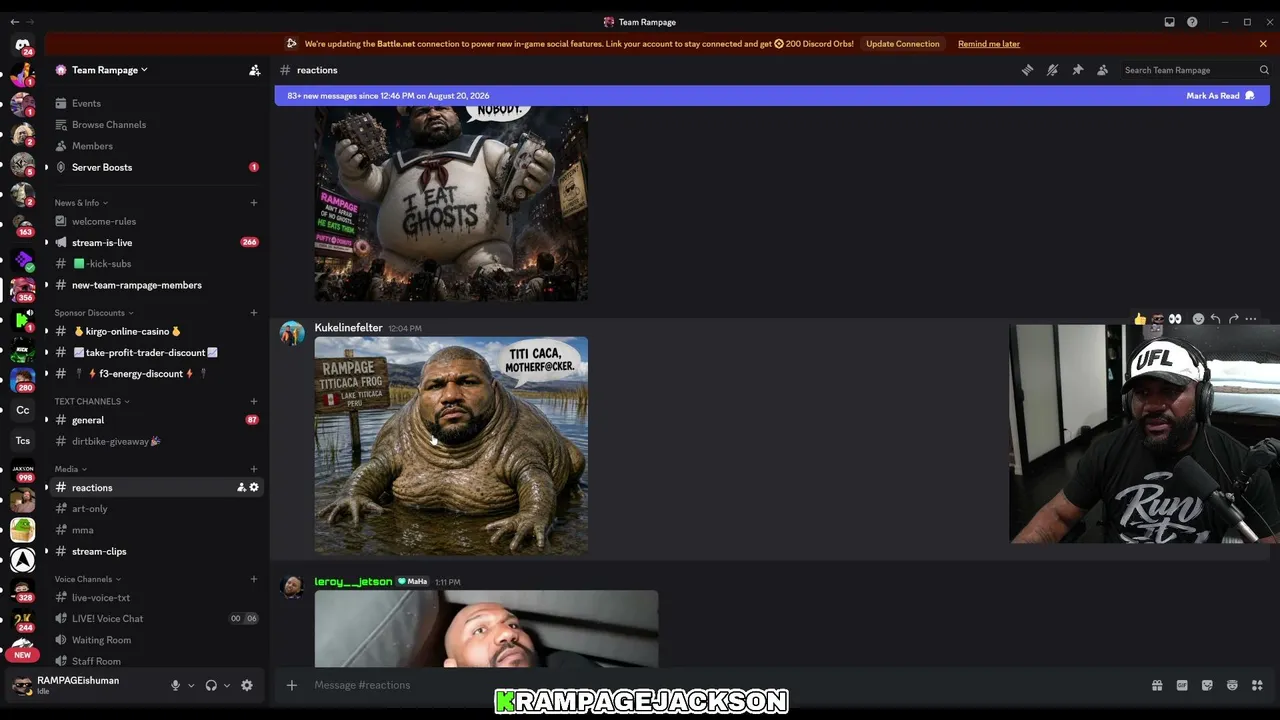Collapse the Voice Channels category

(88, 579)
